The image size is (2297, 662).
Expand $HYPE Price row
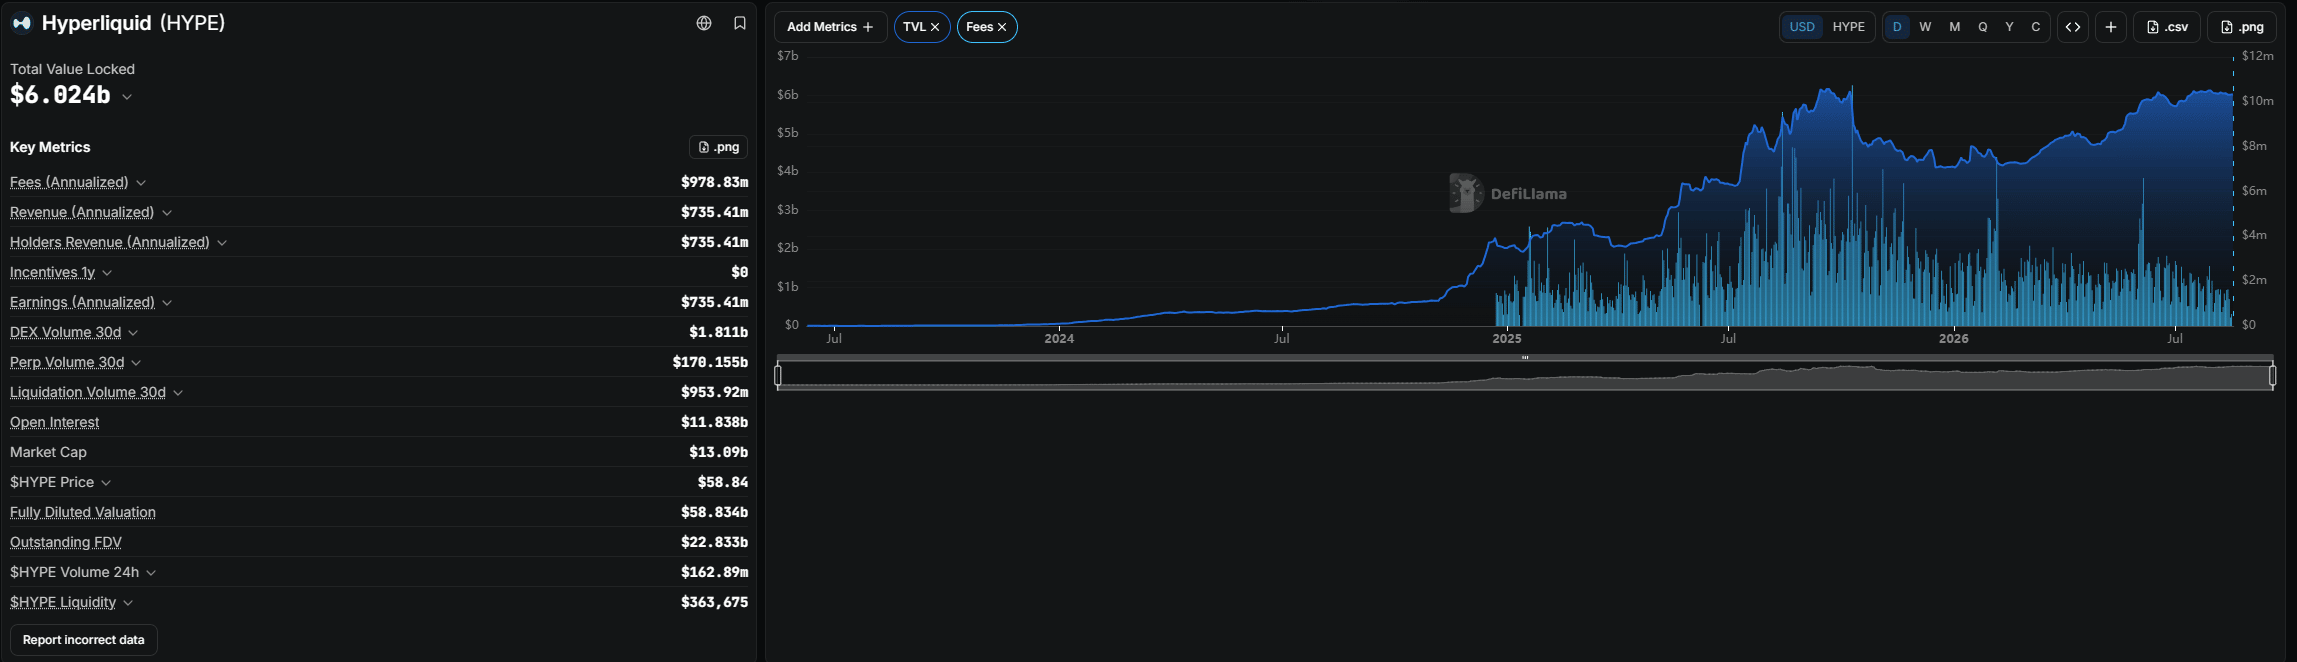[x=106, y=483]
